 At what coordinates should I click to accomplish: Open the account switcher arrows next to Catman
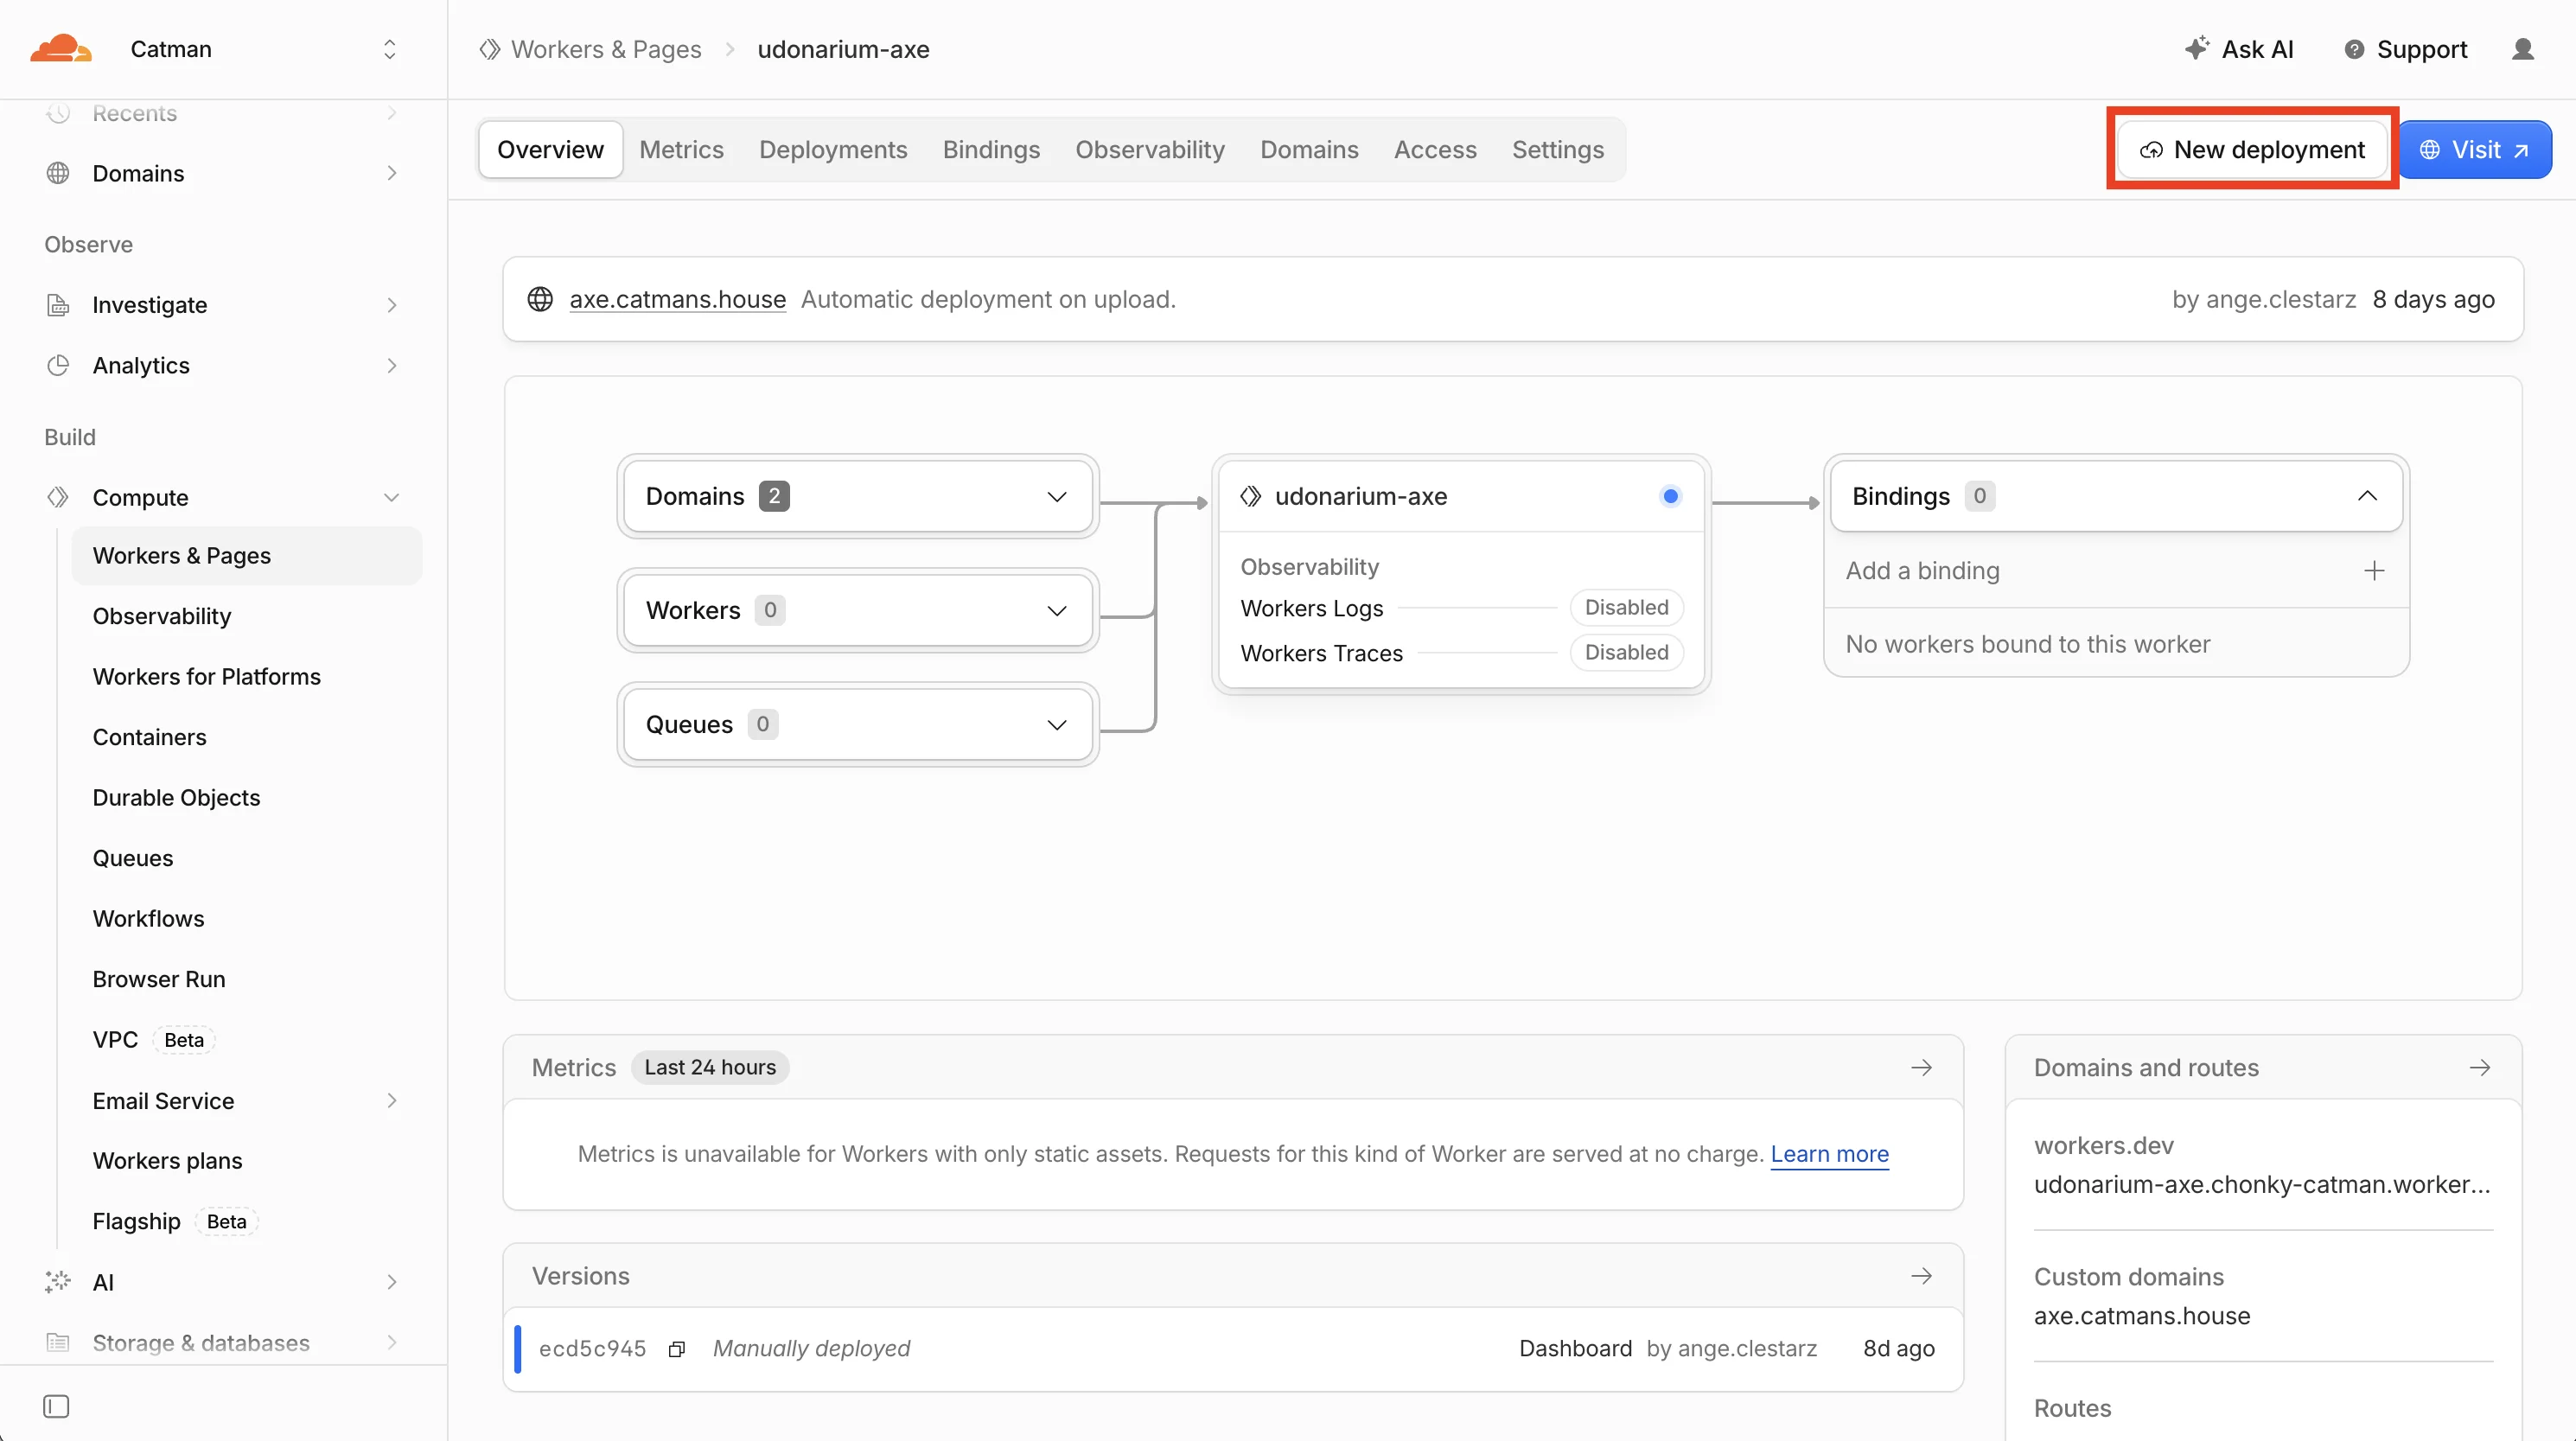(x=390, y=49)
